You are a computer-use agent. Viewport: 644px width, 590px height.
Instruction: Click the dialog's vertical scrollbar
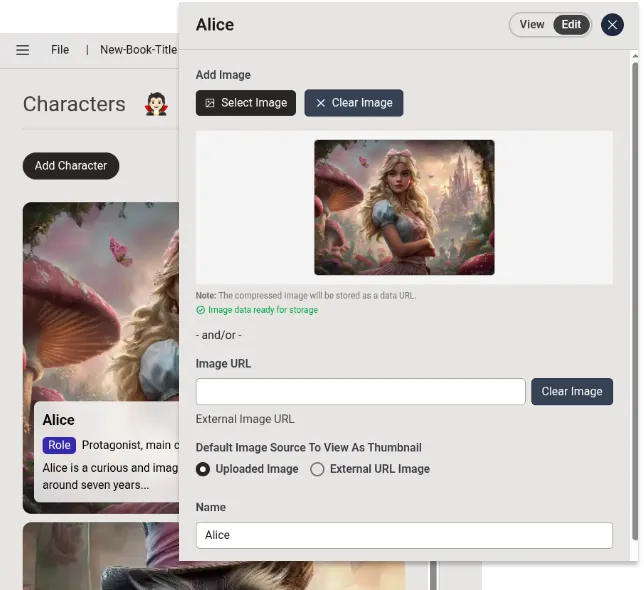[636, 300]
